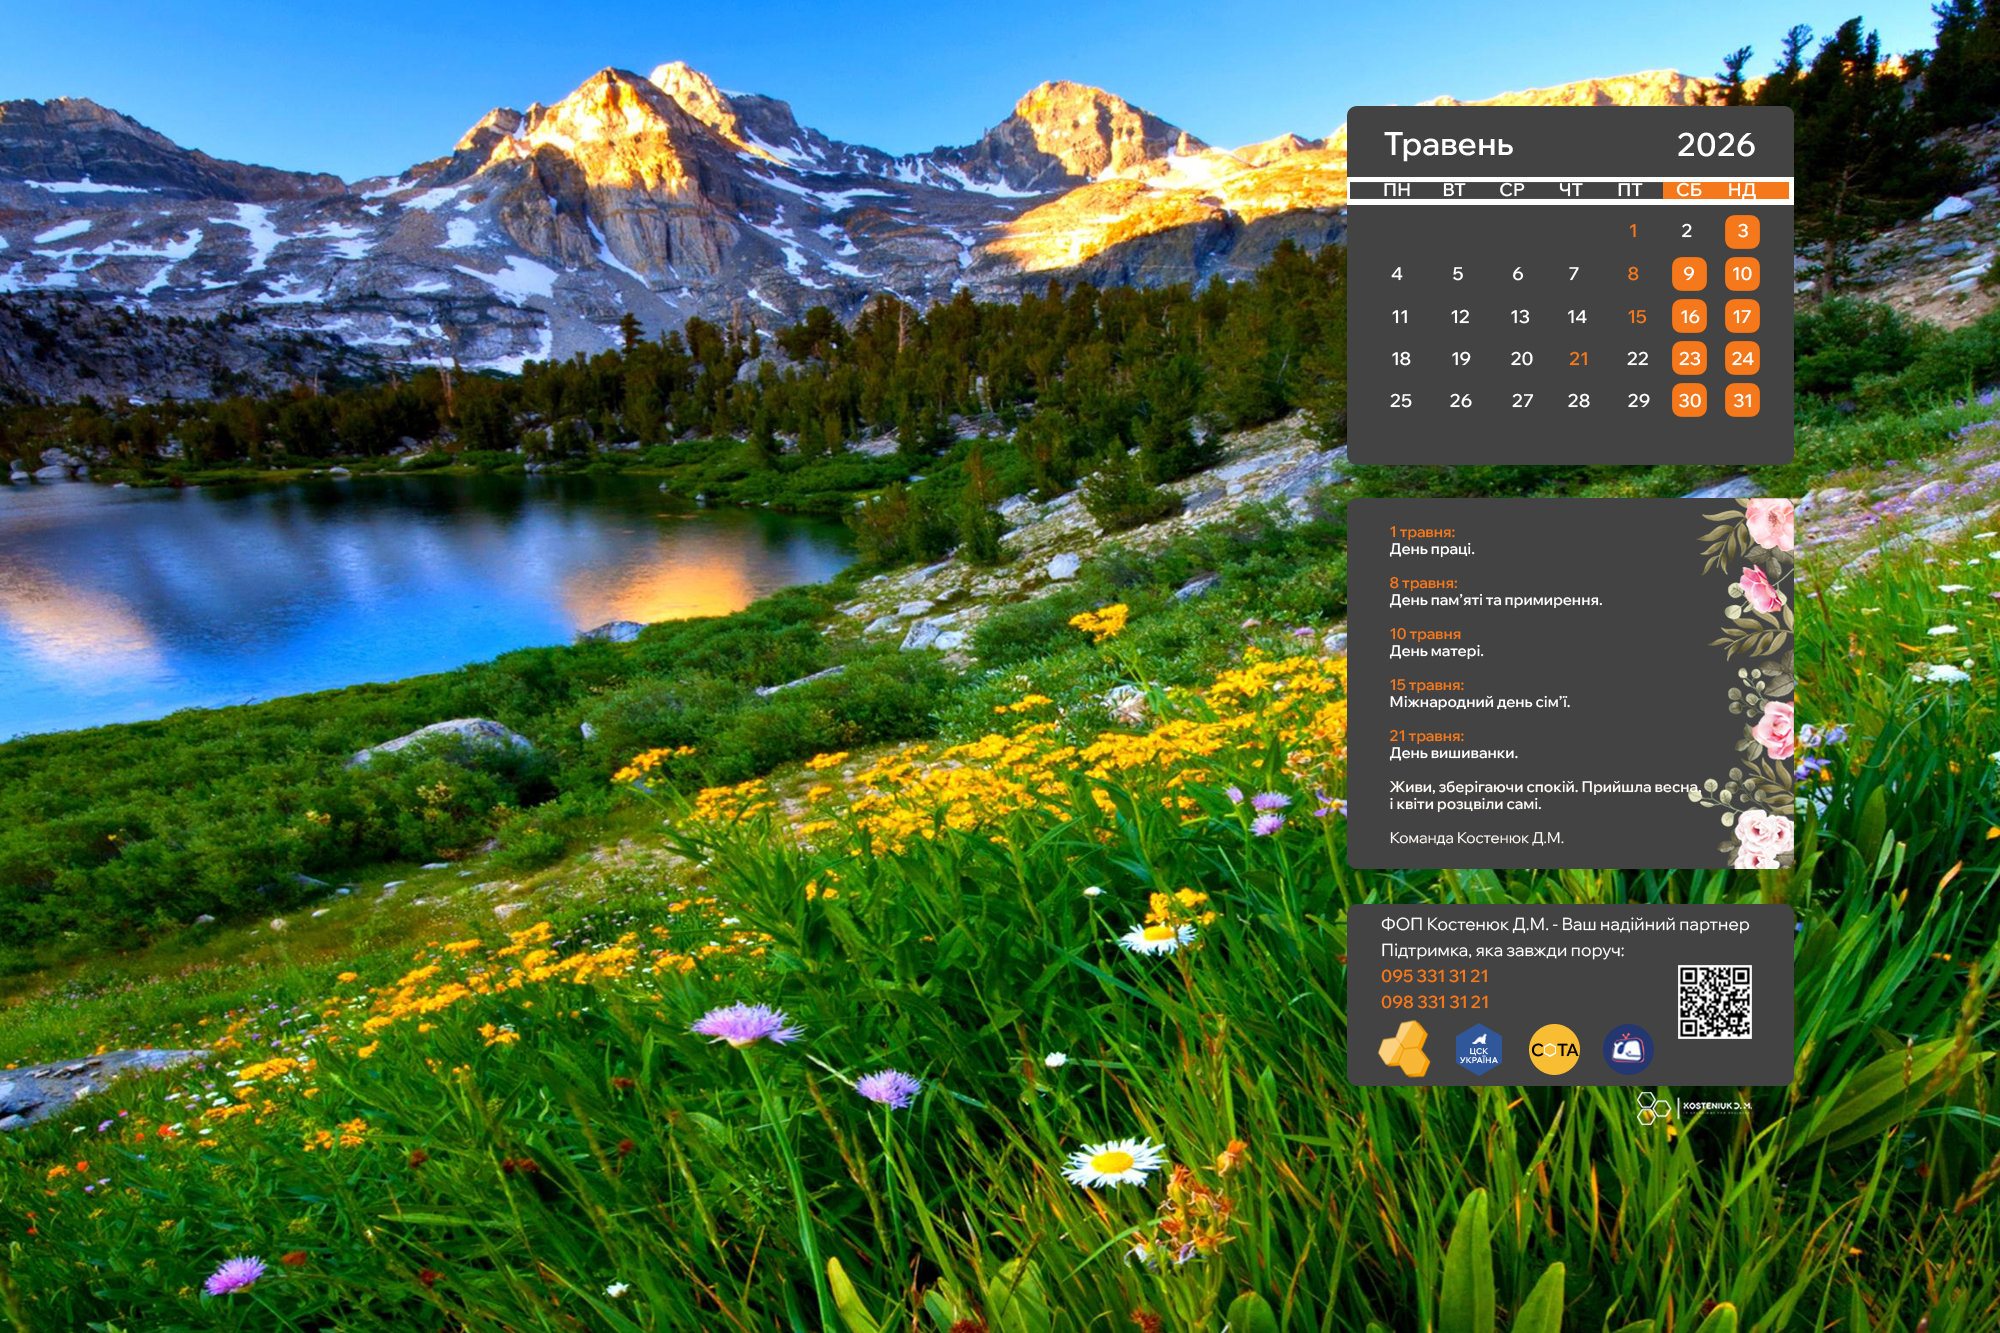Click the yellow honeycomb logo icon
Viewport: 2000px width, 1333px height.
[x=1404, y=1049]
